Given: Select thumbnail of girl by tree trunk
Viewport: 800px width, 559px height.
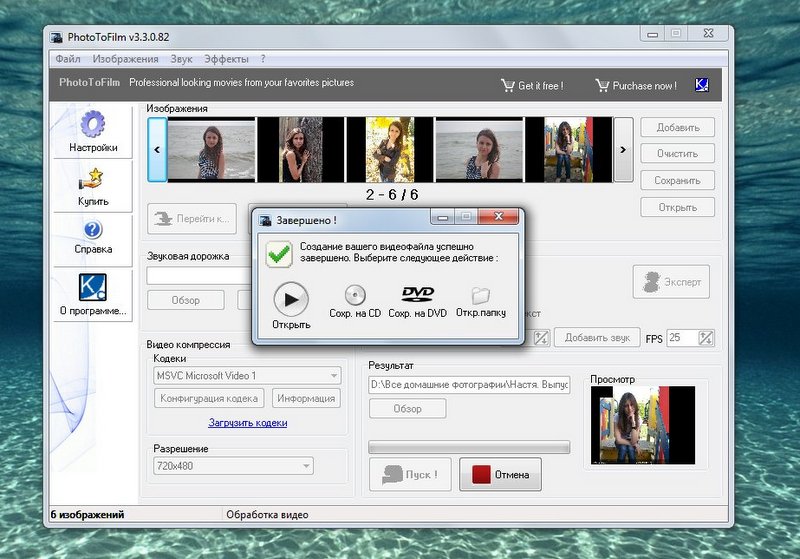Looking at the screenshot, I should point(301,149).
